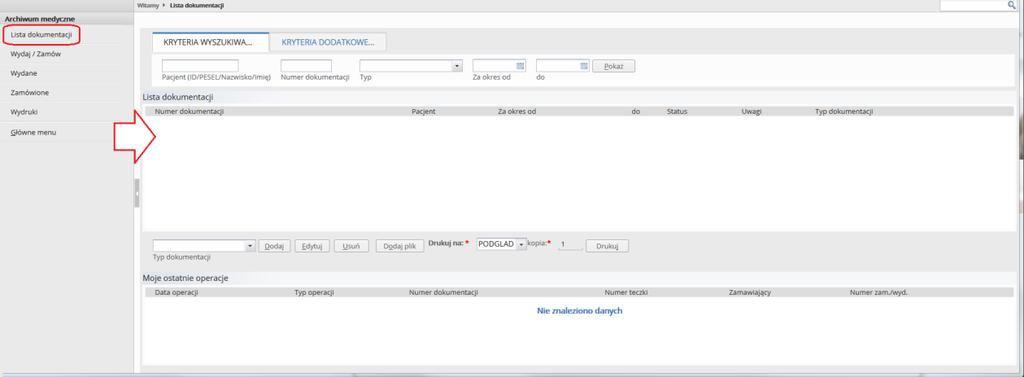Open calendar picker for the 'do' date
The image size is (1024, 377).
coord(584,66)
